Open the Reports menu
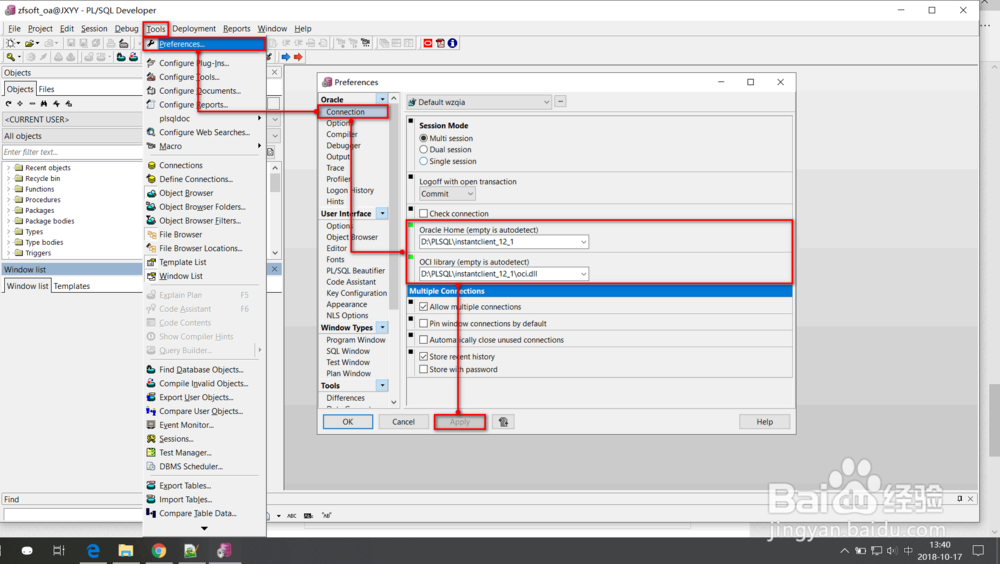 [x=237, y=29]
